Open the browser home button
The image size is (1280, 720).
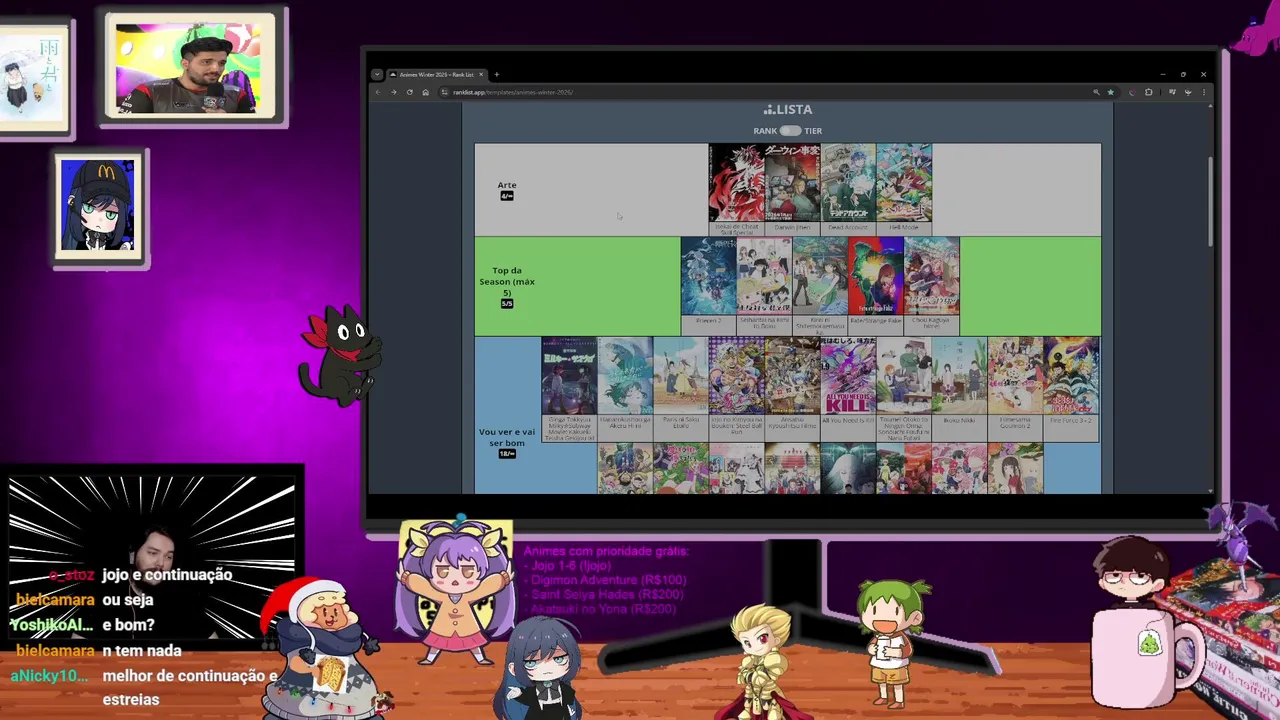pos(425,92)
